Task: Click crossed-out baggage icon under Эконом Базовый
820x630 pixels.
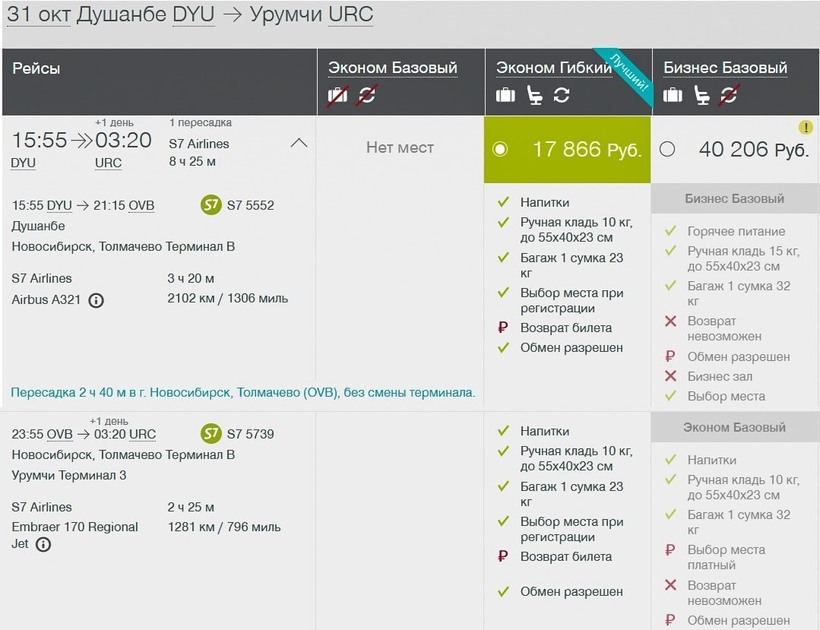Action: pyautogui.click(x=338, y=96)
